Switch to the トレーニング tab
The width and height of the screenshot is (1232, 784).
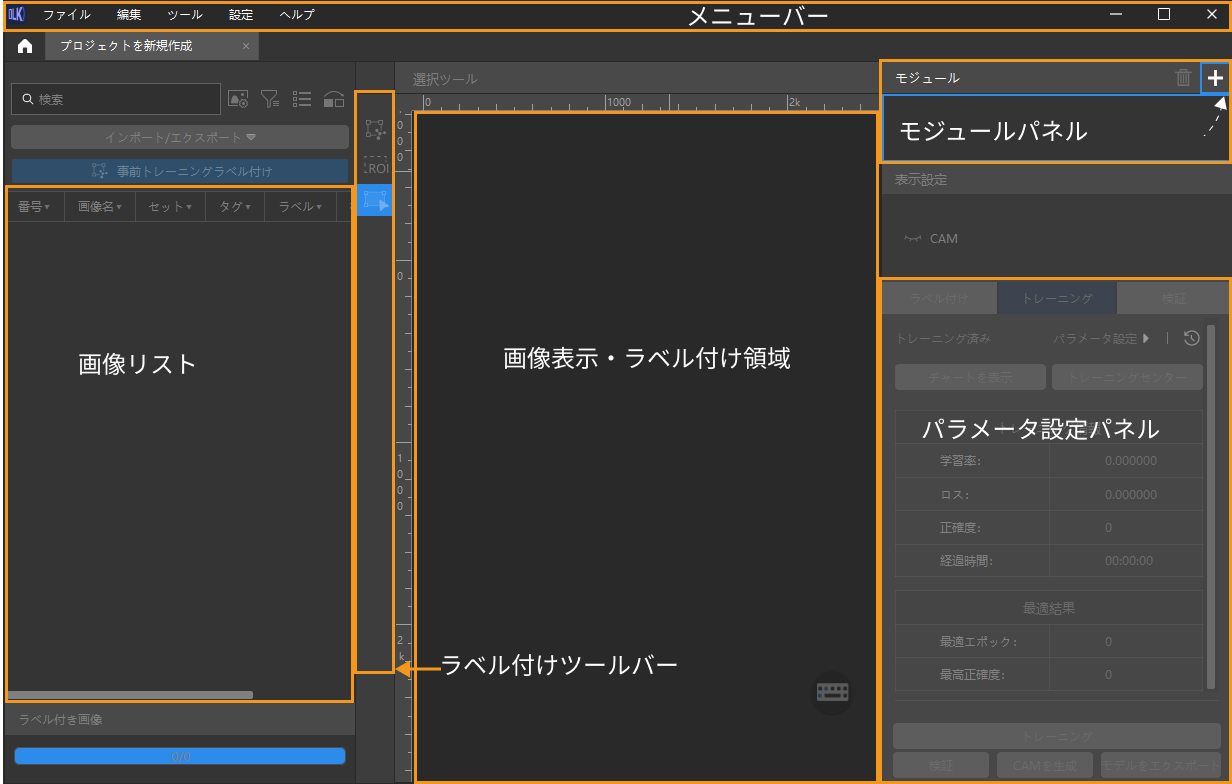1056,298
